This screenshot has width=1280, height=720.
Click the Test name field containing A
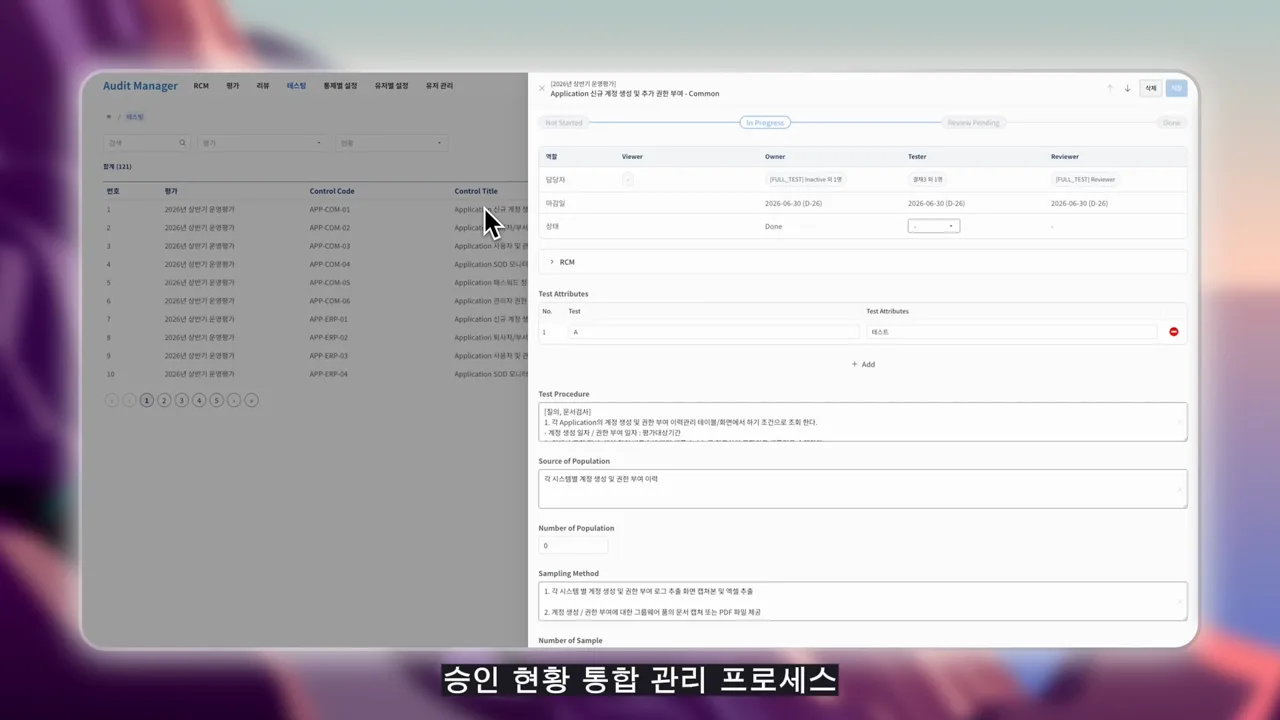pyautogui.click(x=714, y=332)
